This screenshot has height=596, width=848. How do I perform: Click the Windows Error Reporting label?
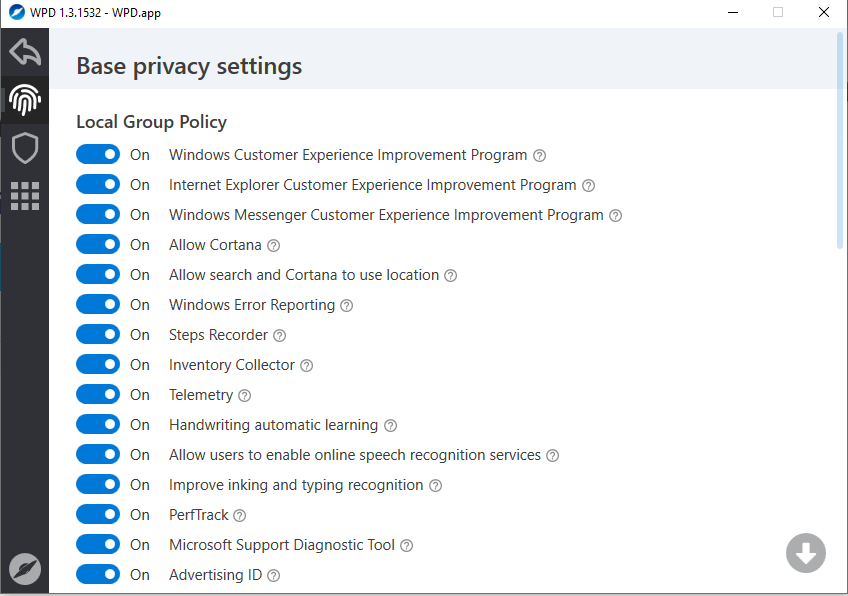pyautogui.click(x=252, y=304)
